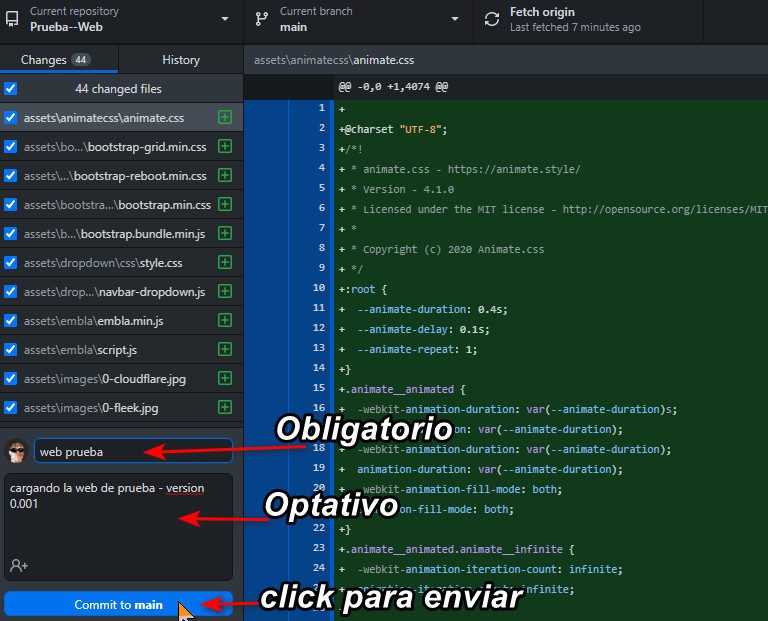Click the added-file icon for 0-cloudflare.jpg
This screenshot has width=768, height=621.
coord(225,378)
